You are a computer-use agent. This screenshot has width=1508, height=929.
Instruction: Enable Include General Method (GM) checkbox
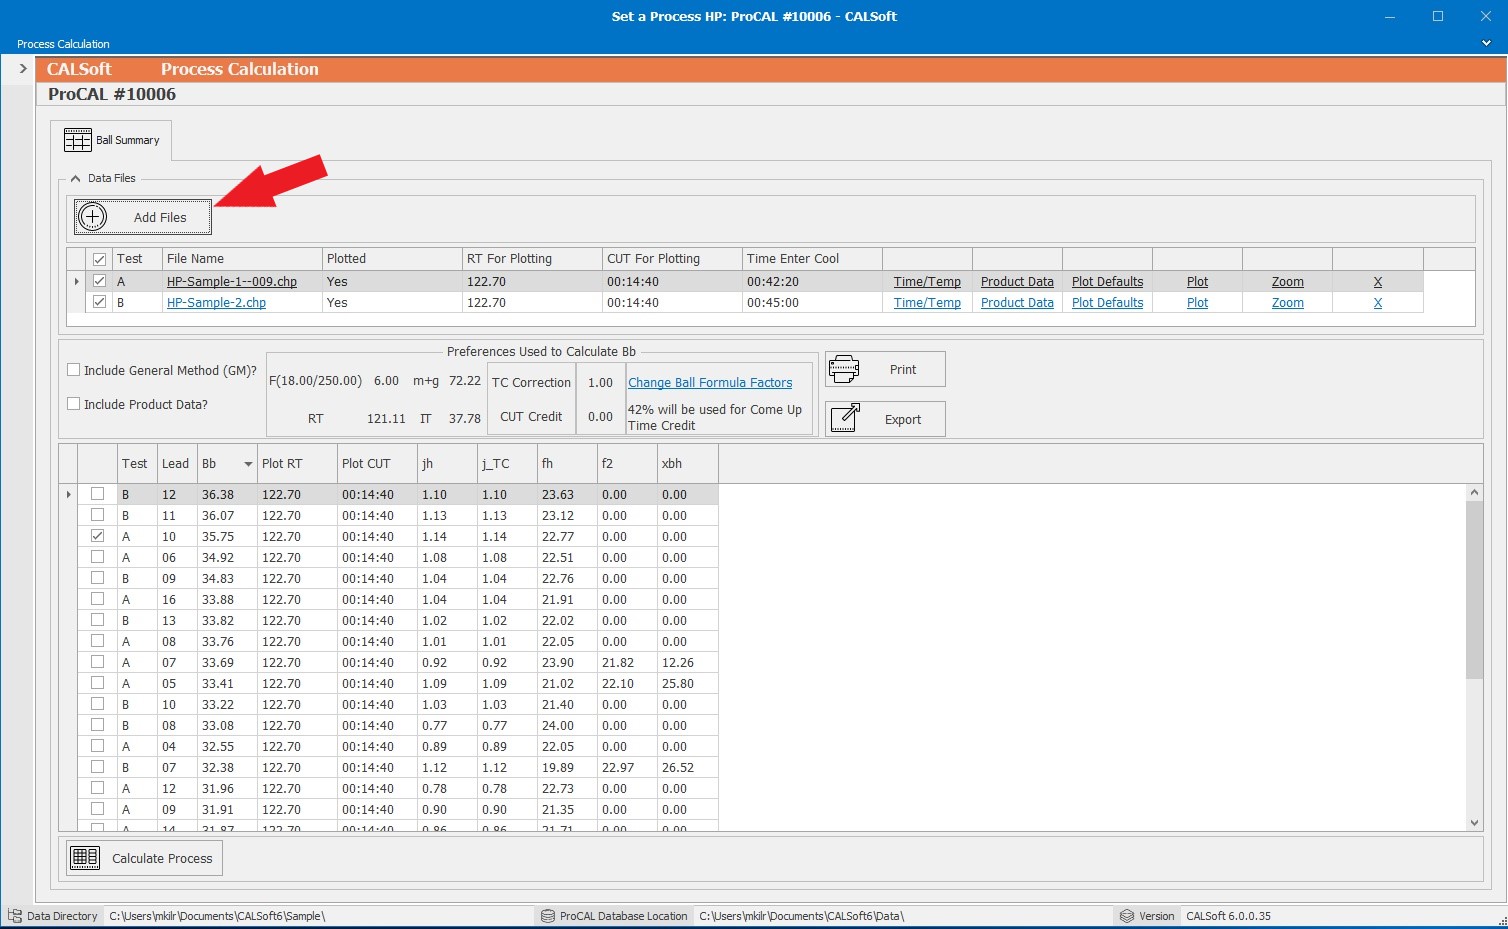(x=73, y=370)
